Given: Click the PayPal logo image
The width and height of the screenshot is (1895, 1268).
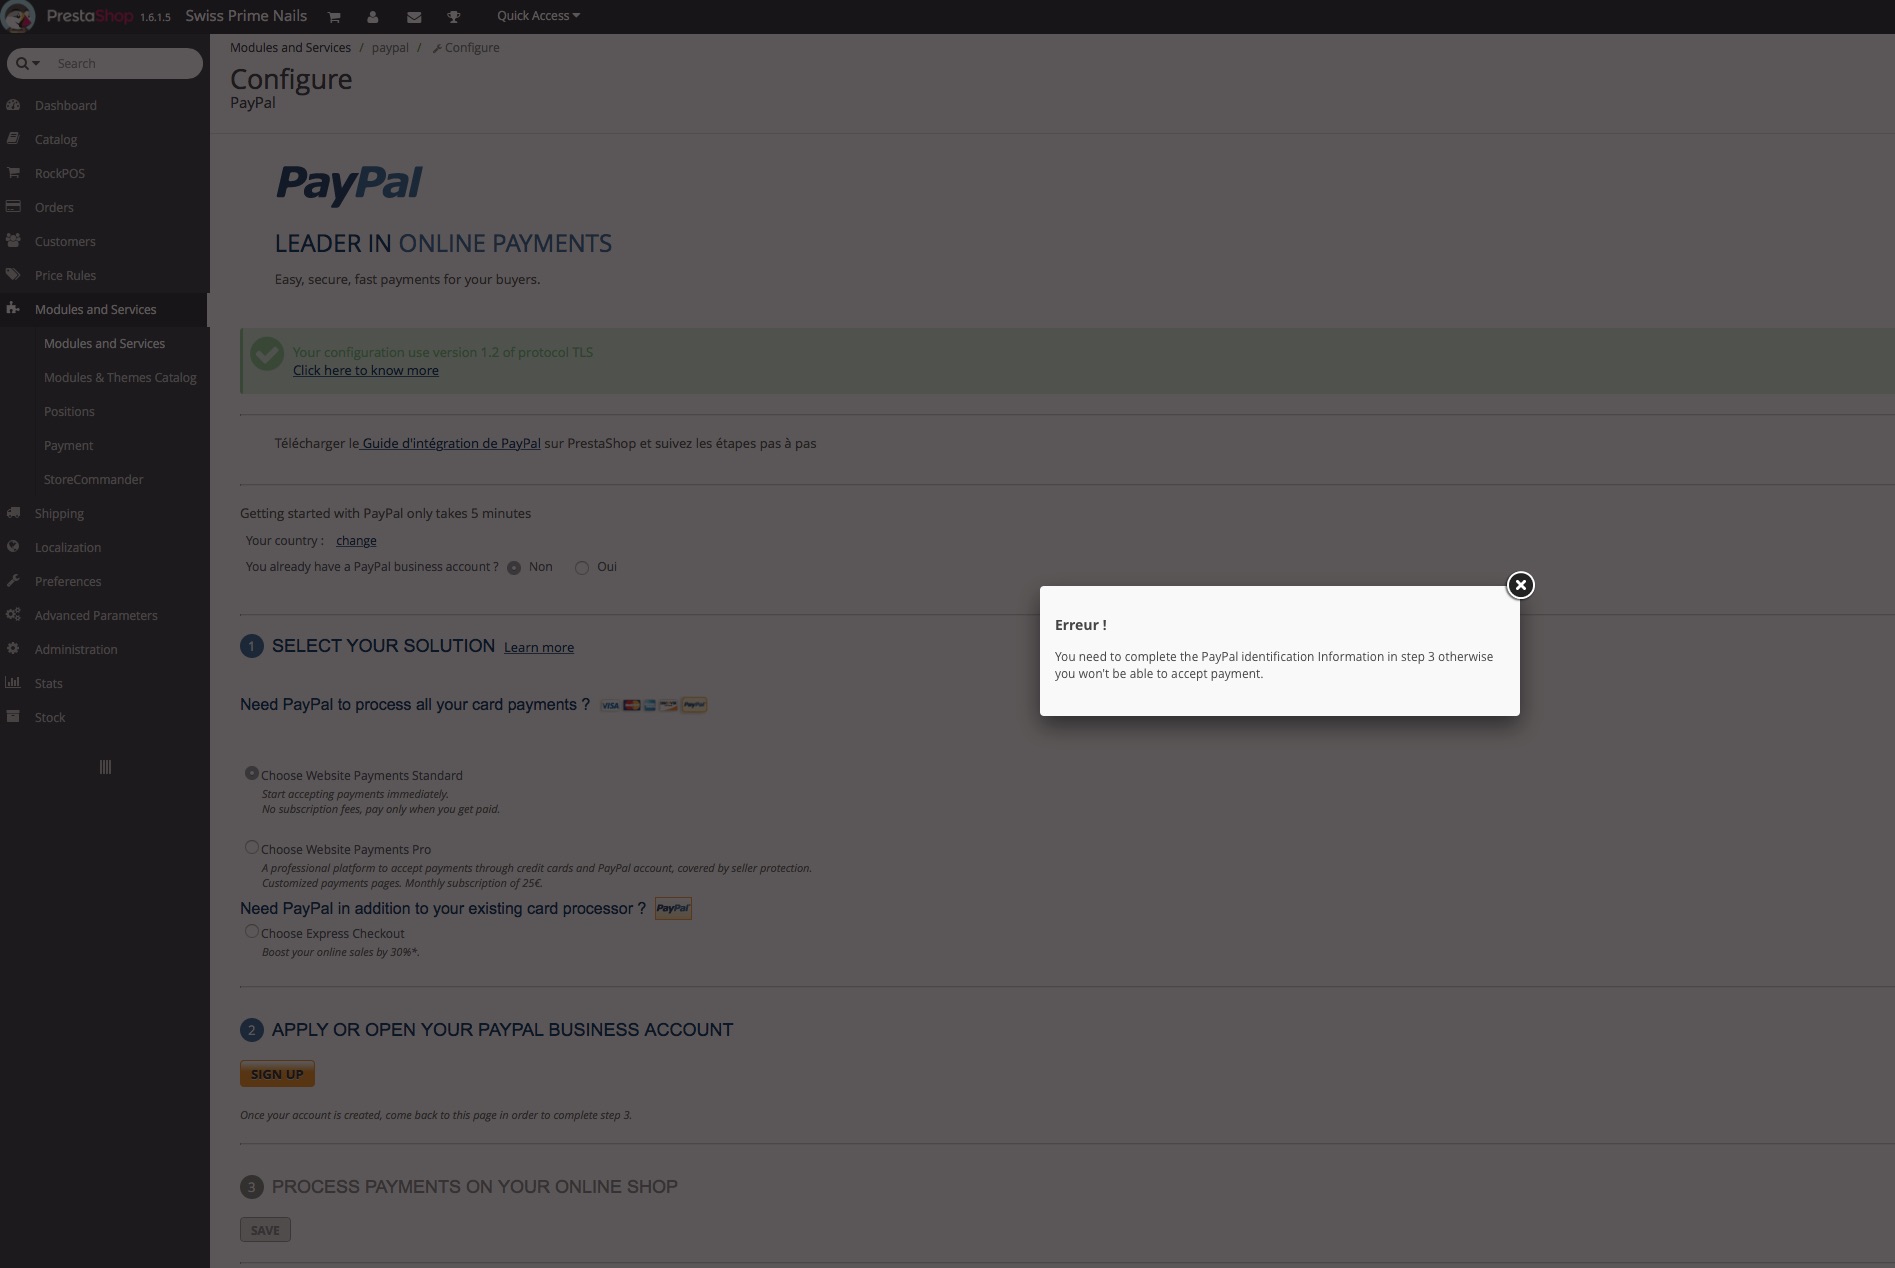Looking at the screenshot, I should click(x=349, y=185).
